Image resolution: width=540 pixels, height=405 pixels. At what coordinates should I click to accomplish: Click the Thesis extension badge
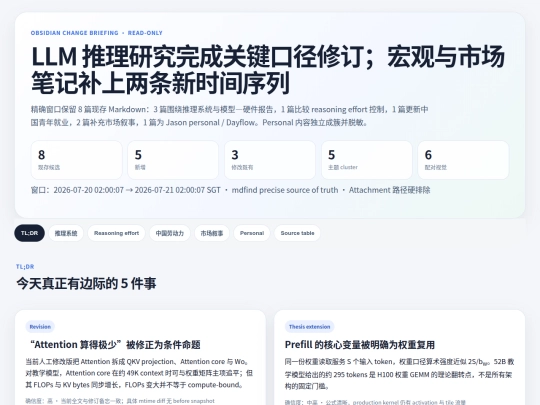[x=309, y=327]
